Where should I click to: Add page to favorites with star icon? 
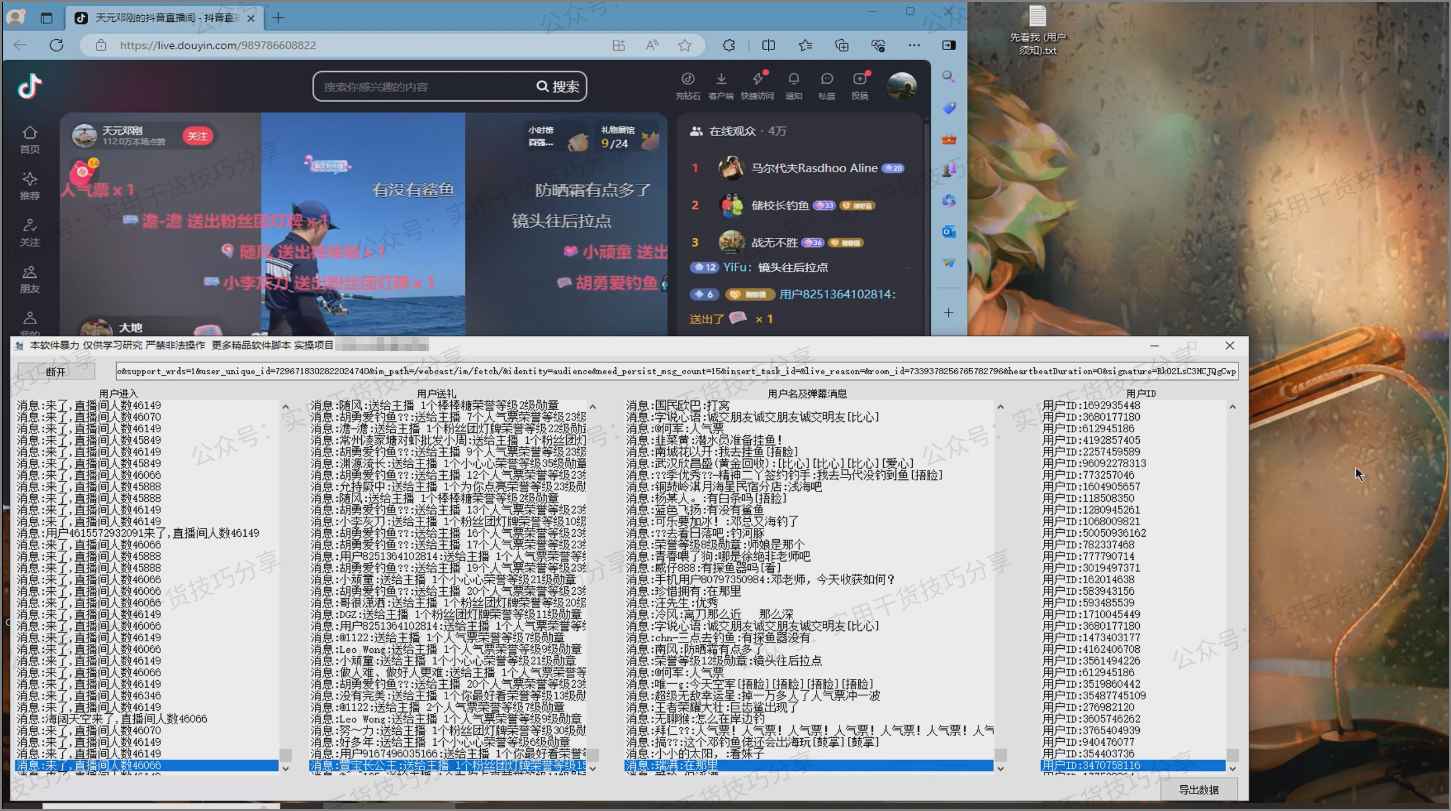tap(684, 45)
